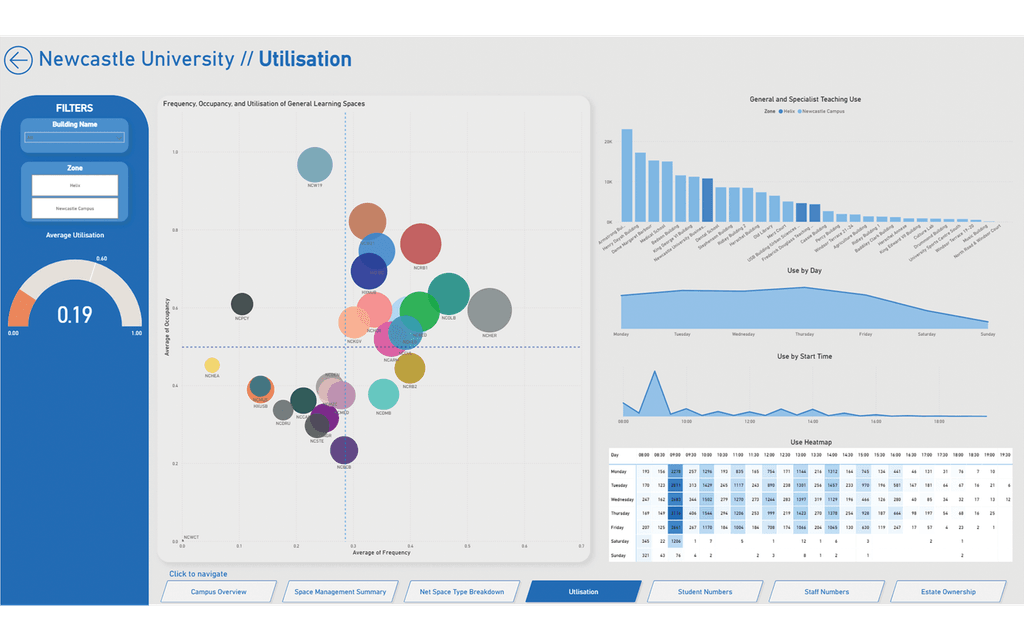Click the Day column header in heatmap
The width and height of the screenshot is (1024, 640).
click(x=615, y=455)
